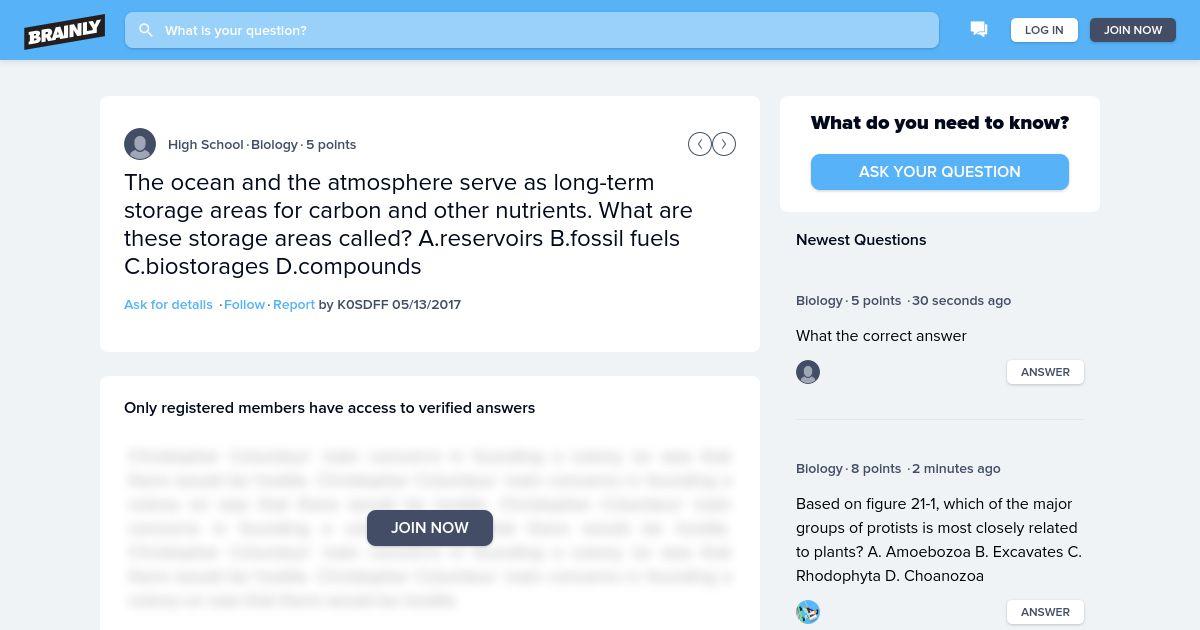Open avatar under protists question

808,612
